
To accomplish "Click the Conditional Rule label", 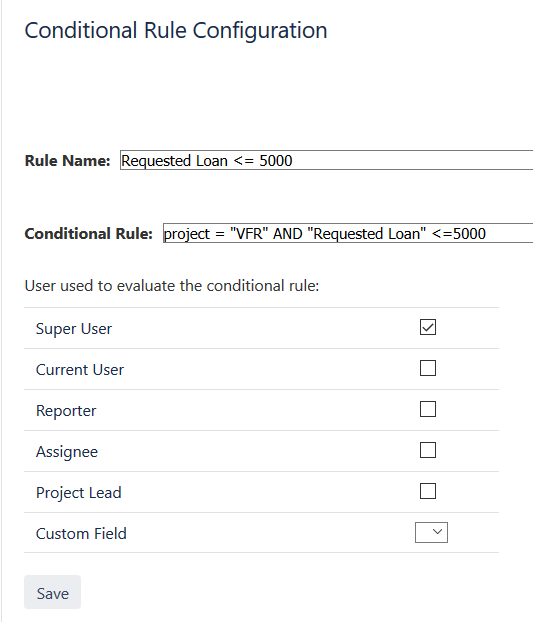I will pyautogui.click(x=88, y=234).
